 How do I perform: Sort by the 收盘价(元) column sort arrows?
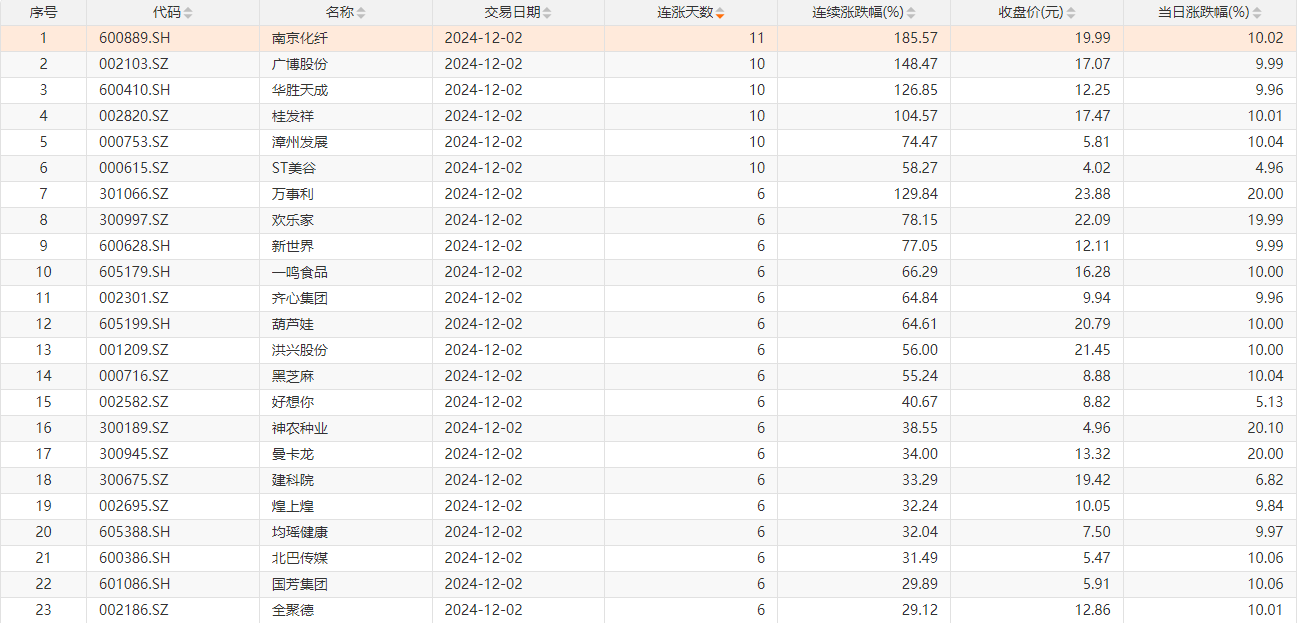[1071, 13]
